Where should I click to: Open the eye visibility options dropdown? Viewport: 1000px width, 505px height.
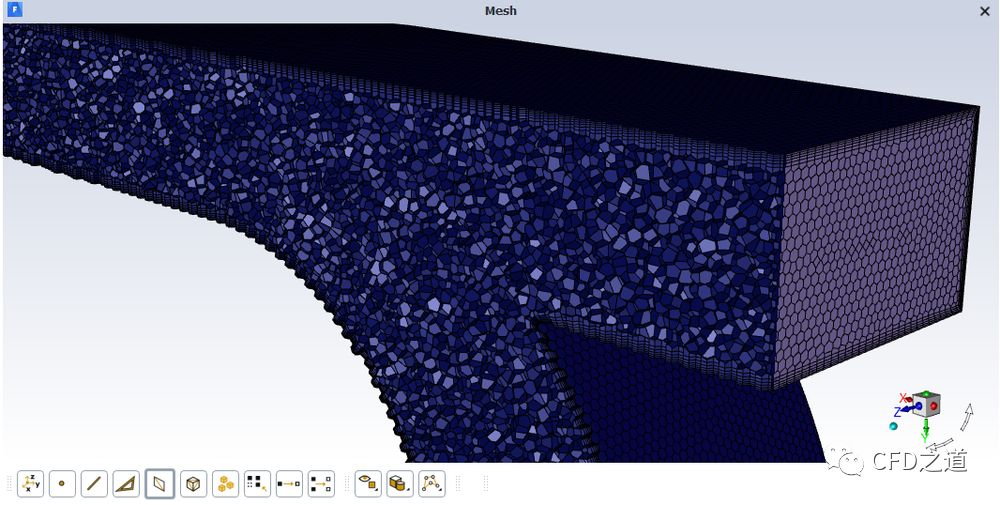pos(368,484)
